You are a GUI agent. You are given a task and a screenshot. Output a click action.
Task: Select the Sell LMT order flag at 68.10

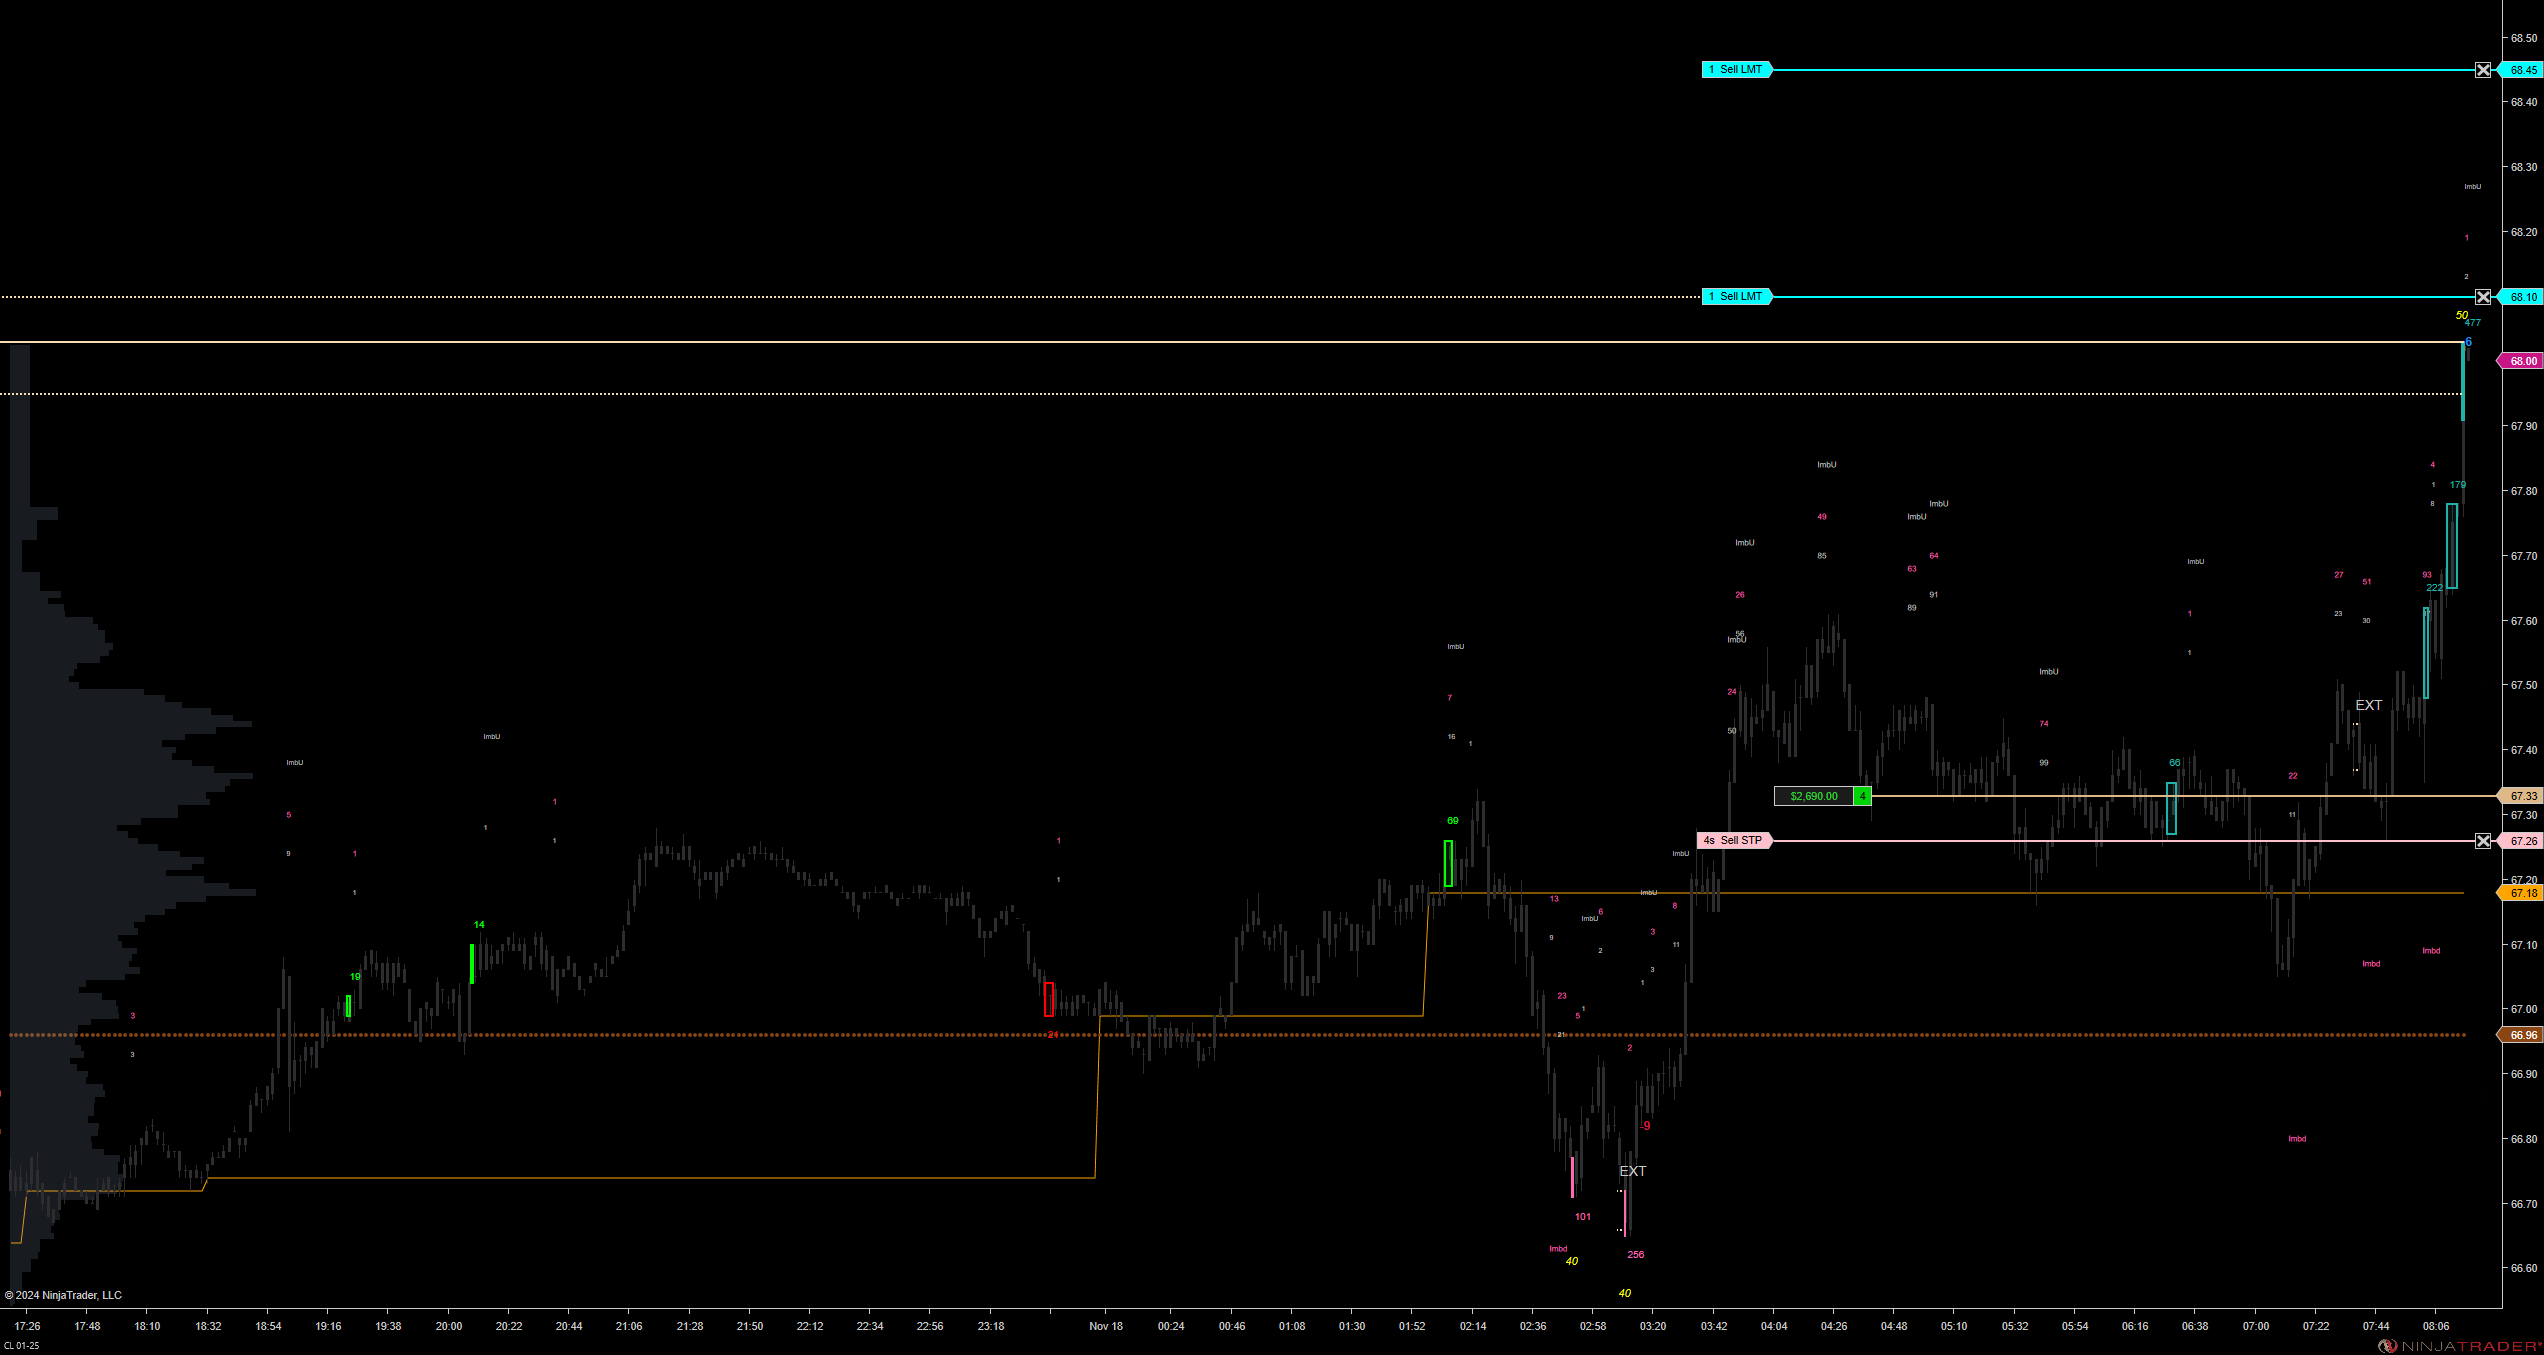tap(1737, 297)
